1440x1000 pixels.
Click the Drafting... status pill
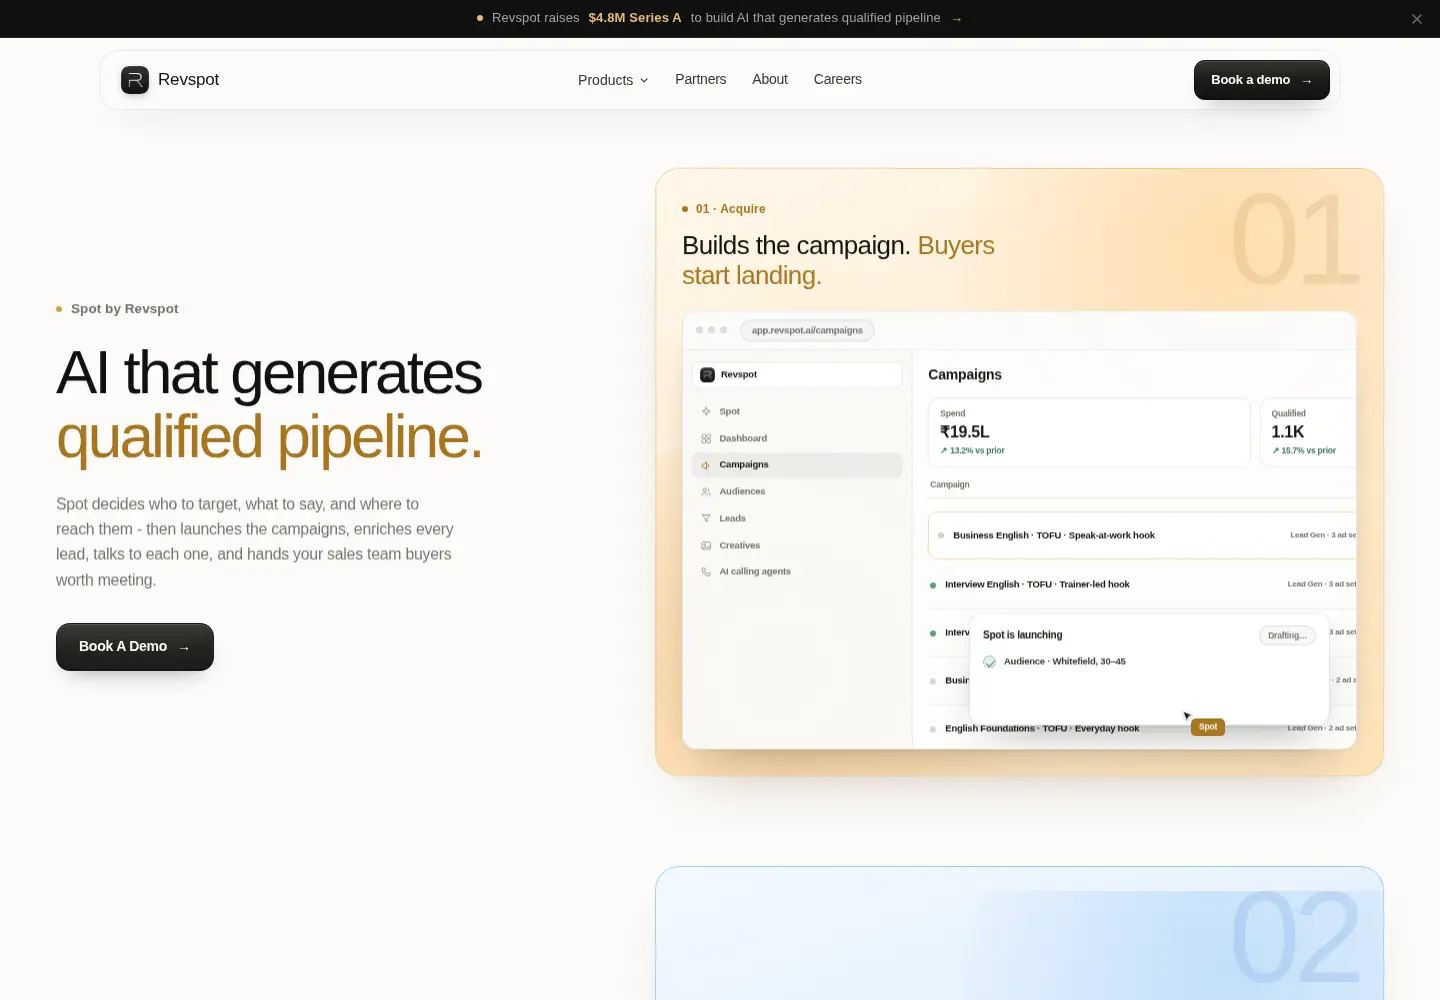click(1287, 636)
